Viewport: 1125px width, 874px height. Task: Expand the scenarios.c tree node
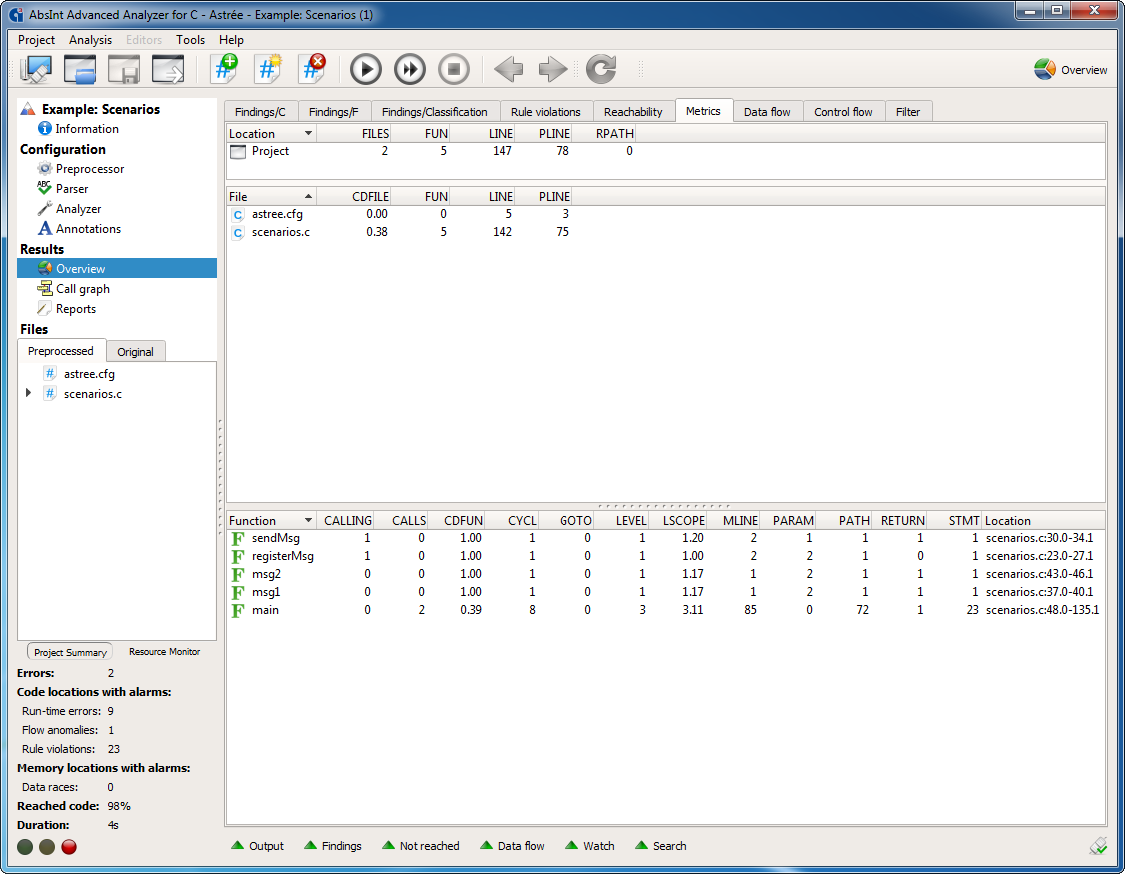[x=28, y=393]
